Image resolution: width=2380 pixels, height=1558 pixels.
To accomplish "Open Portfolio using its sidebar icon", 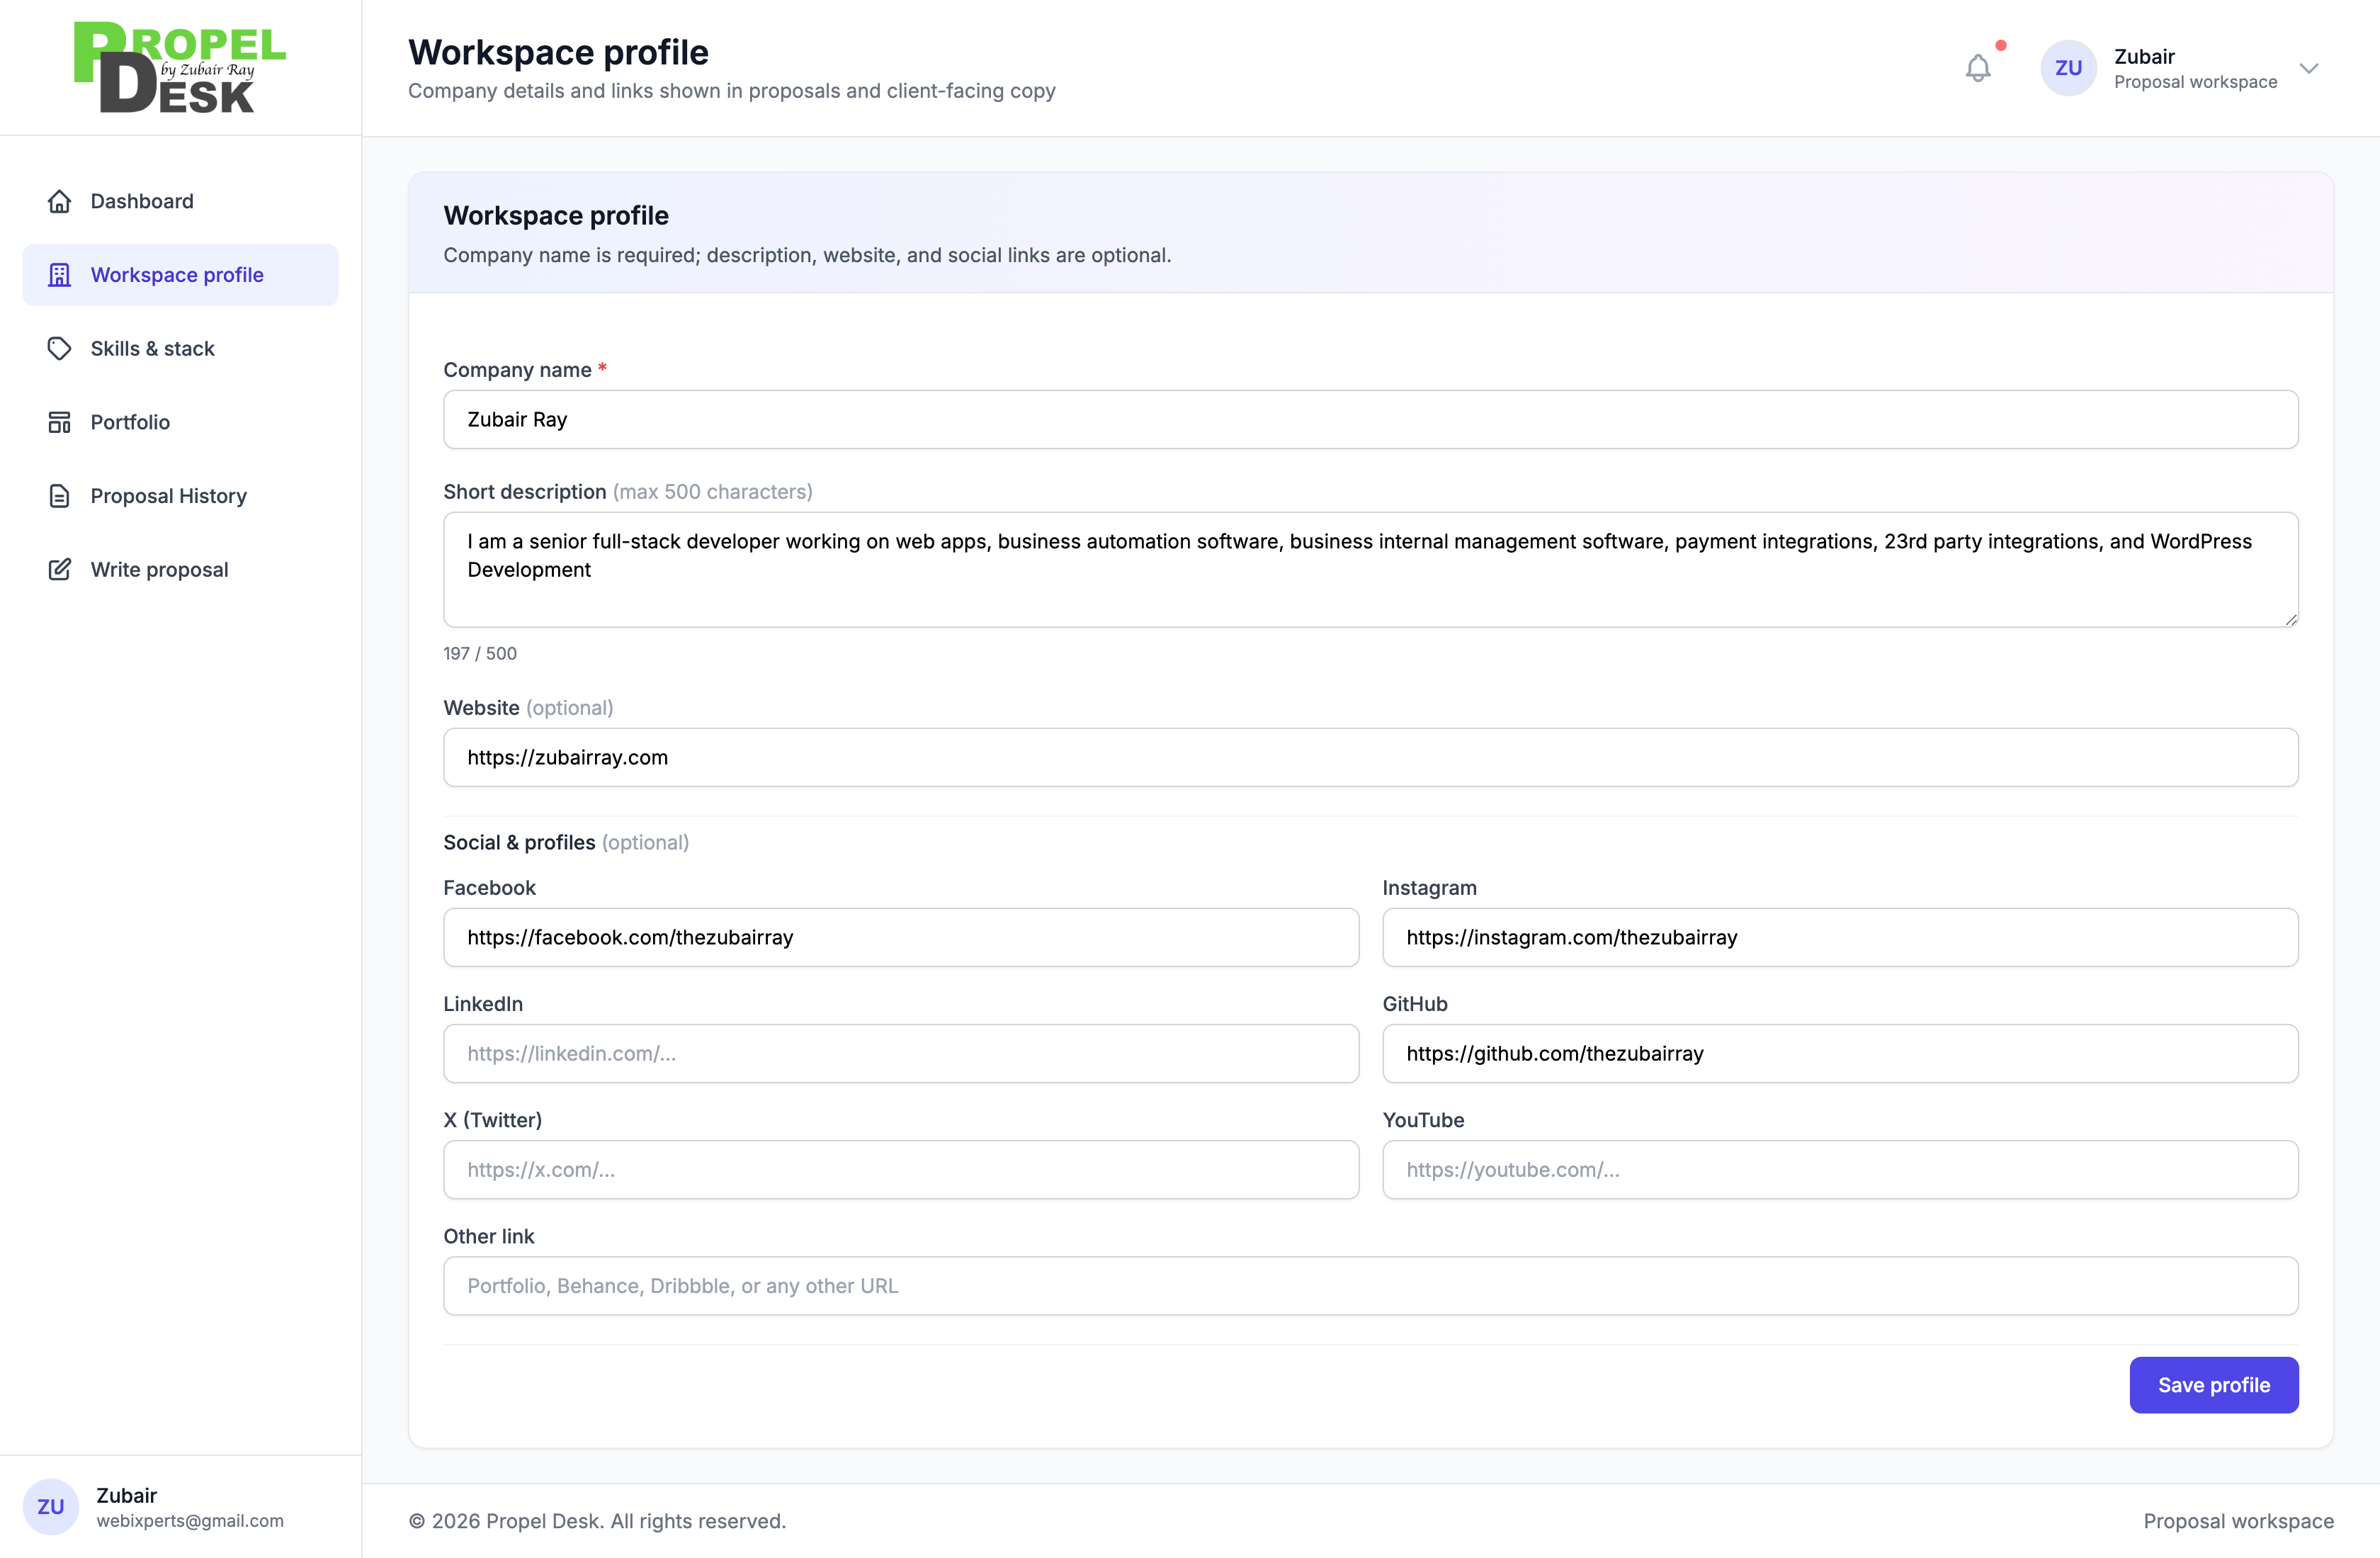I will tap(59, 422).
